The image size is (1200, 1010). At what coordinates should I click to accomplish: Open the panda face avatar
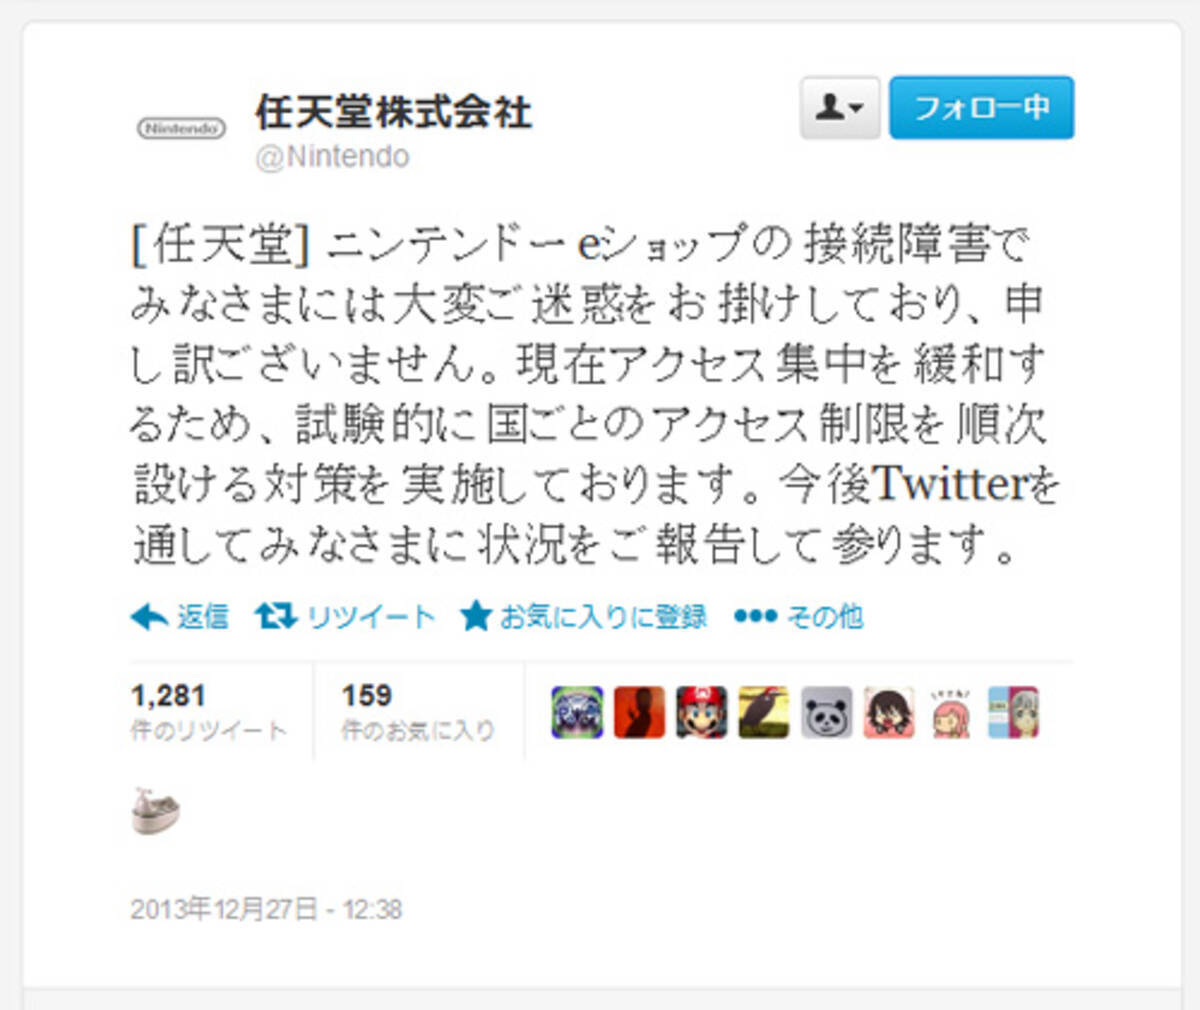pyautogui.click(x=826, y=713)
